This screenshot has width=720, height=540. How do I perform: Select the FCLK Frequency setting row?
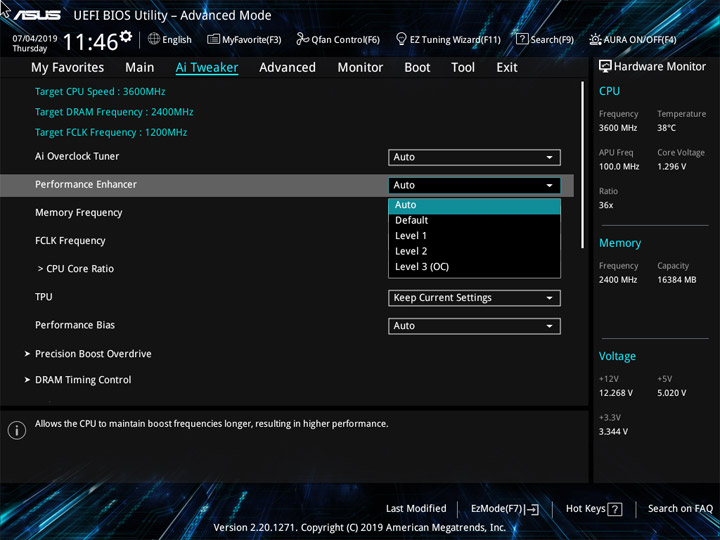pyautogui.click(x=70, y=241)
